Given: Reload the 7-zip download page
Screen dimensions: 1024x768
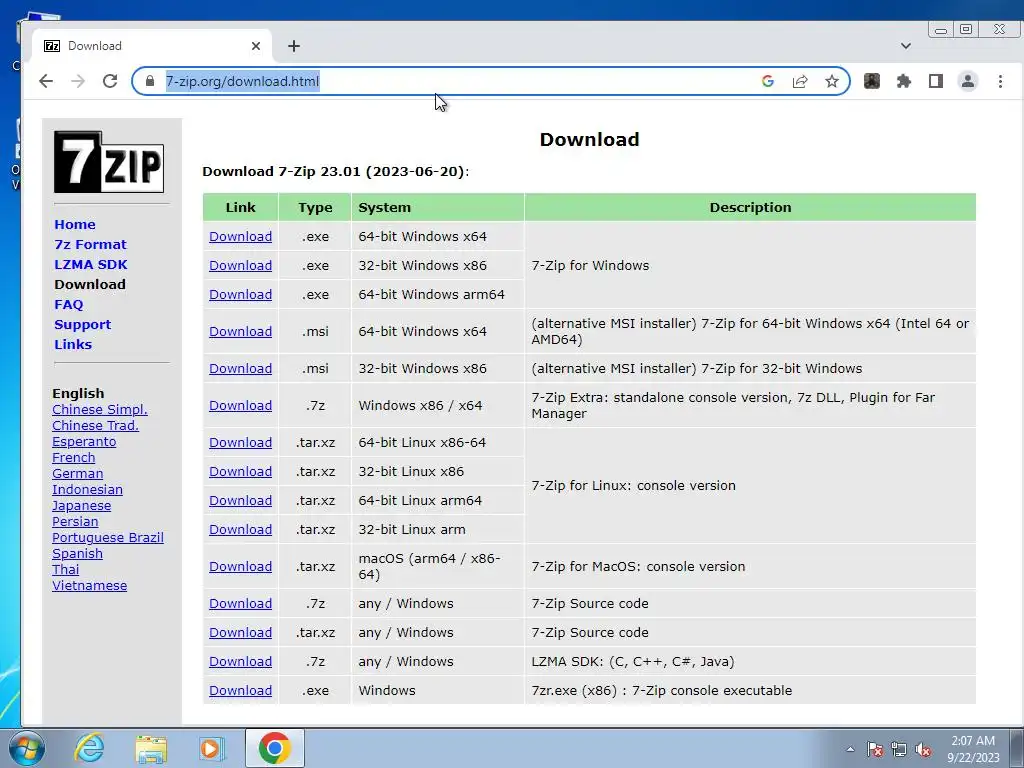Looking at the screenshot, I should point(110,81).
